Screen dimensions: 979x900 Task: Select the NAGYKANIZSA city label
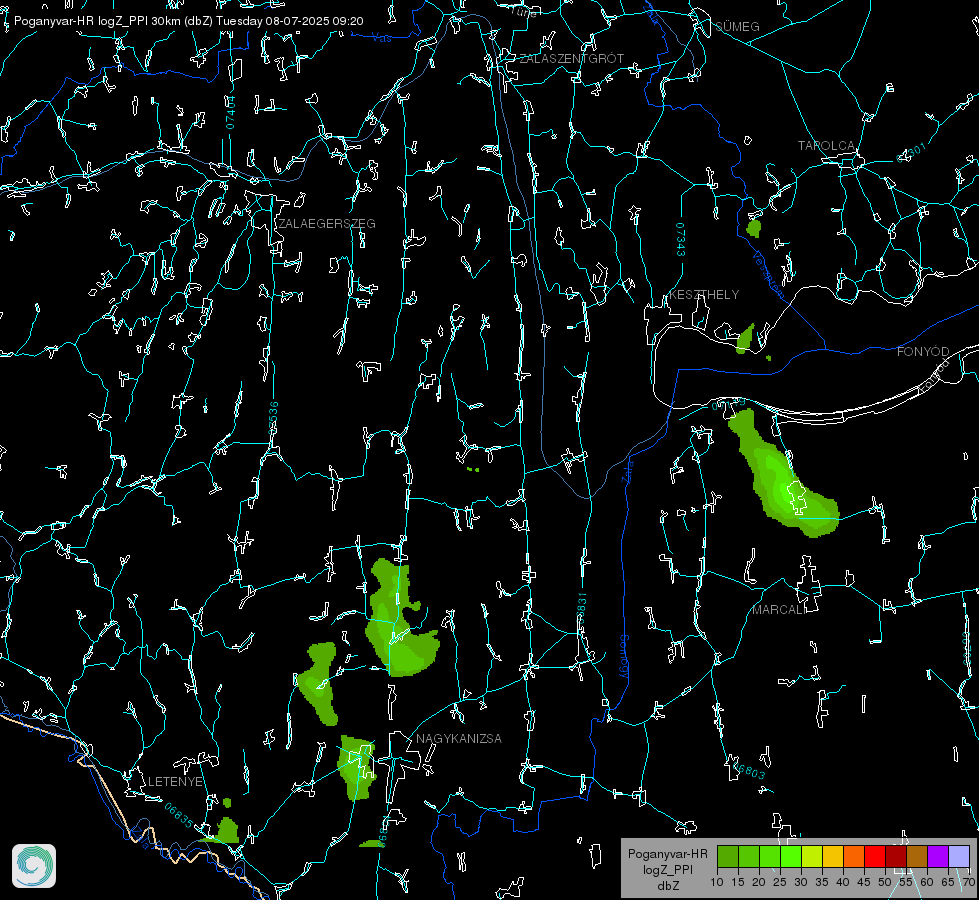(x=459, y=738)
